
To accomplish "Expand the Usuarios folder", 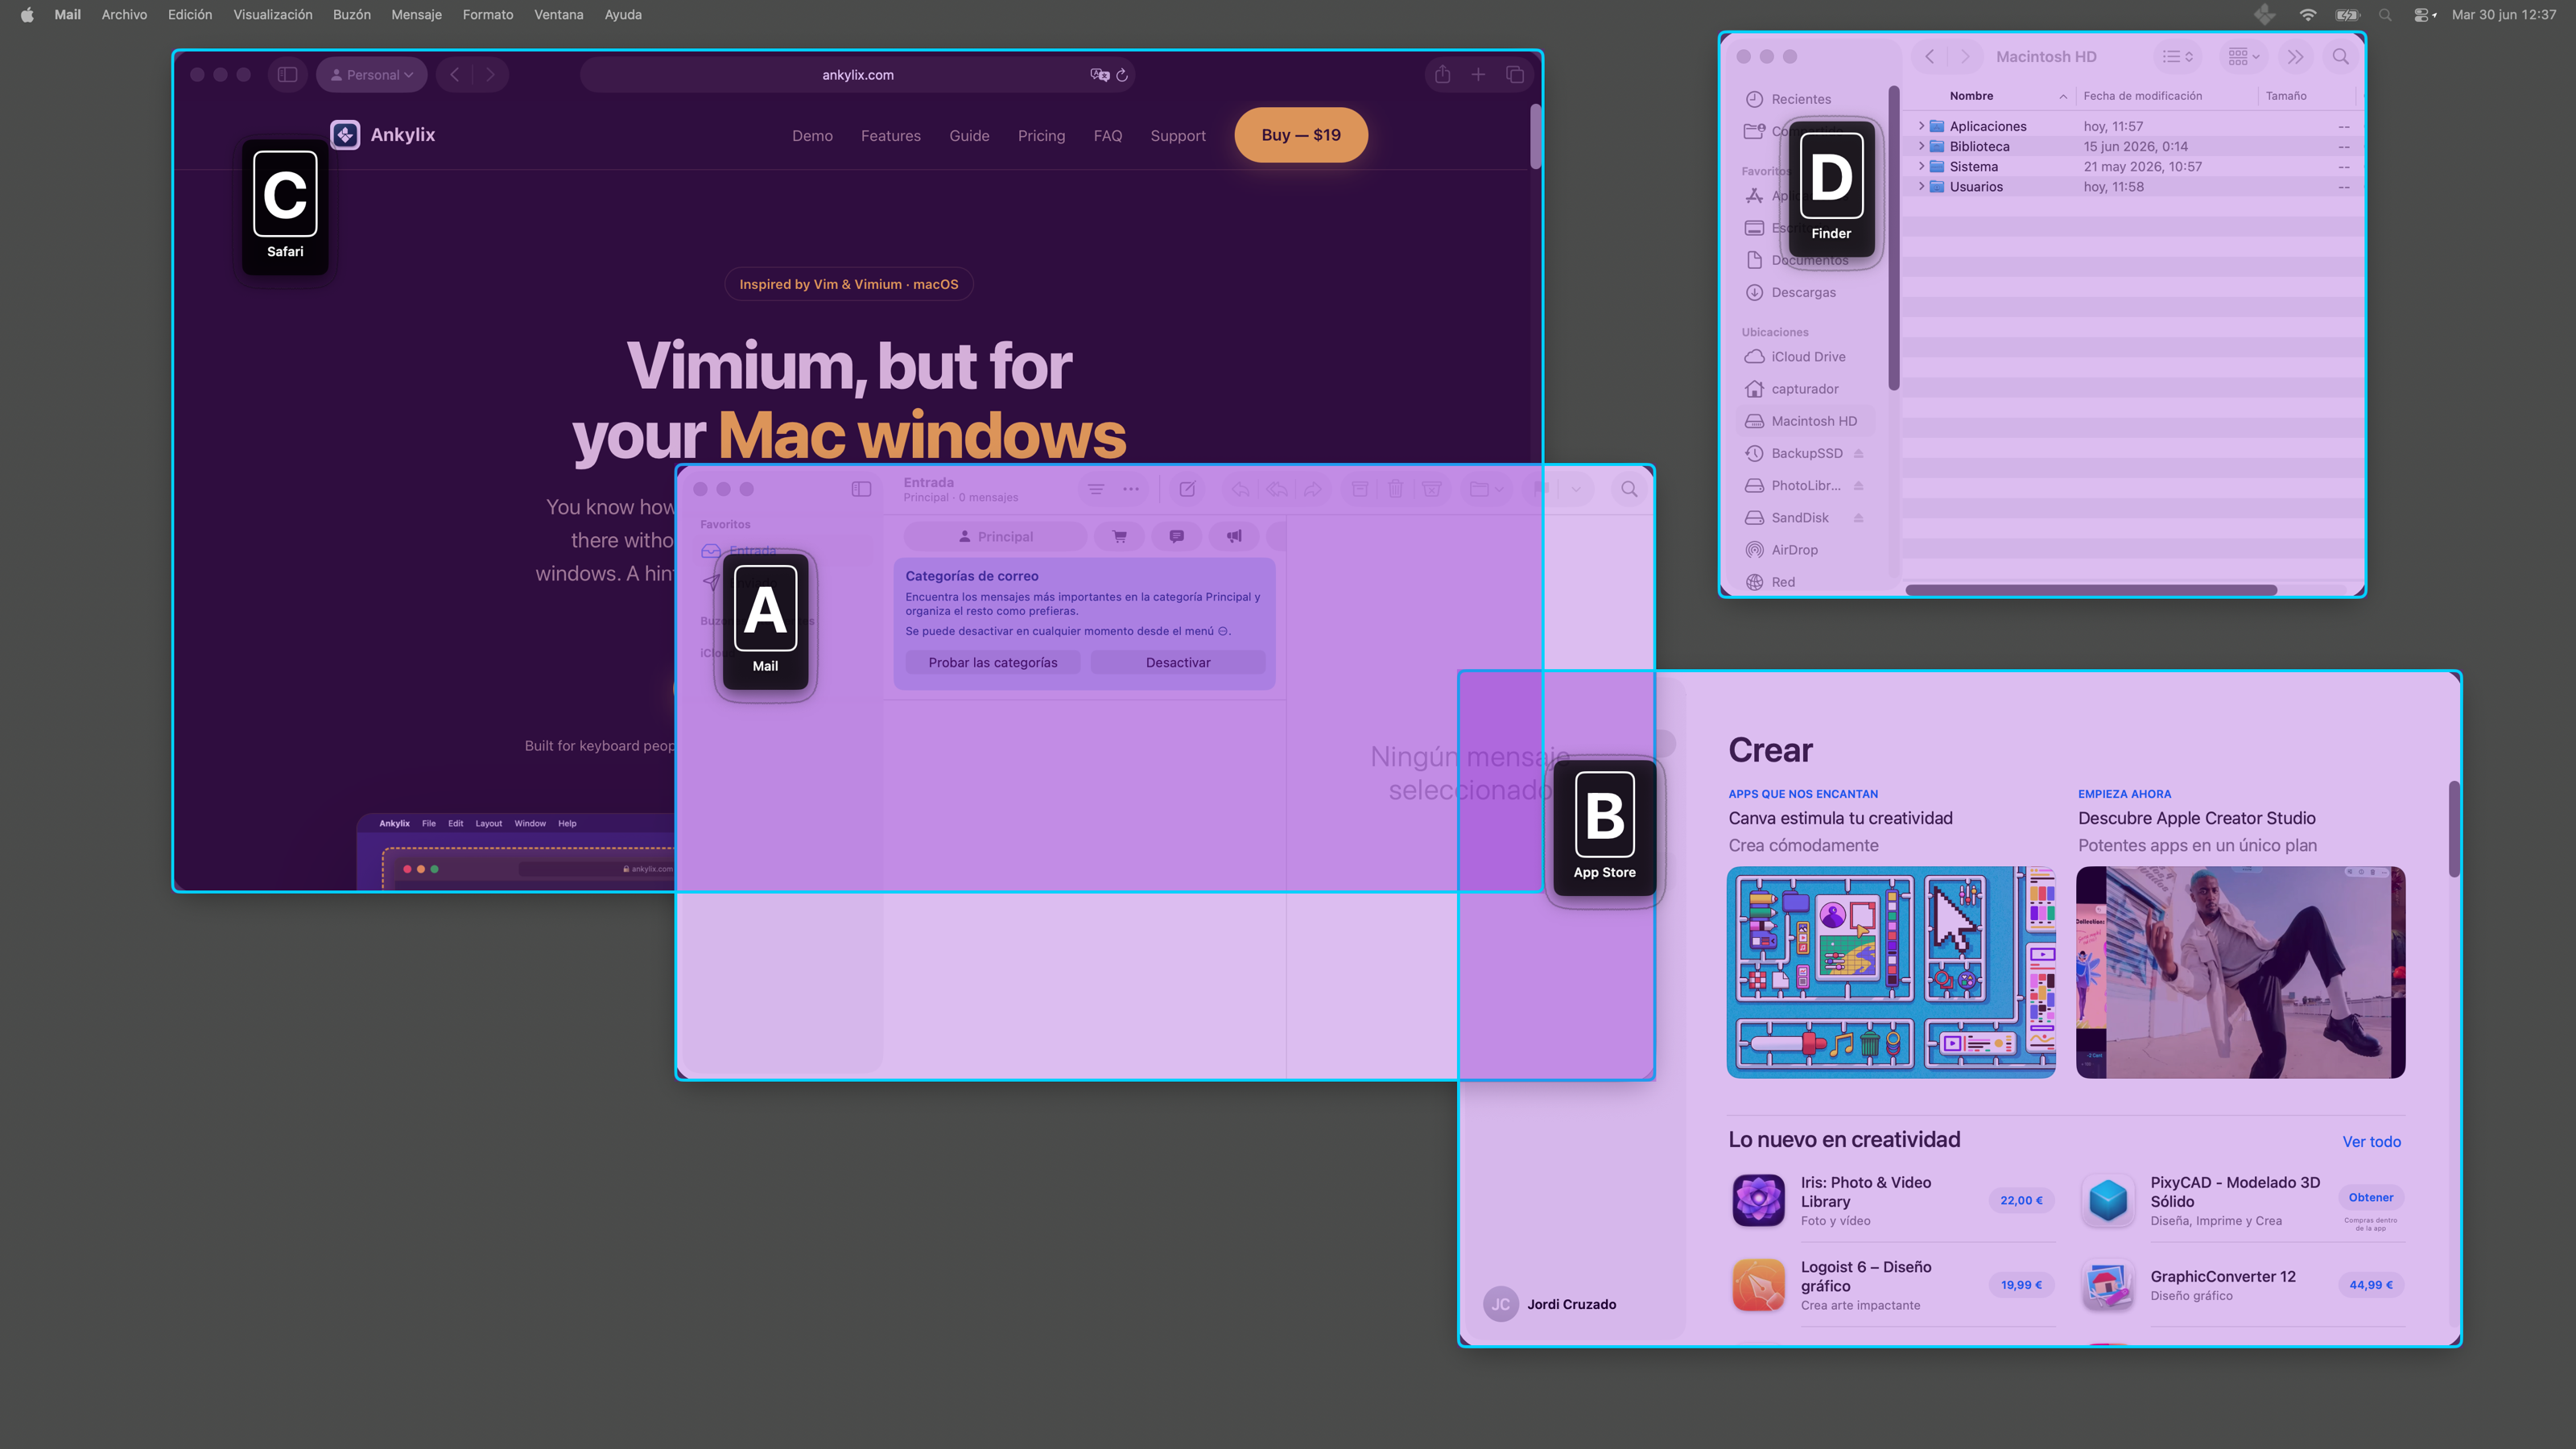I will click(x=1921, y=186).
